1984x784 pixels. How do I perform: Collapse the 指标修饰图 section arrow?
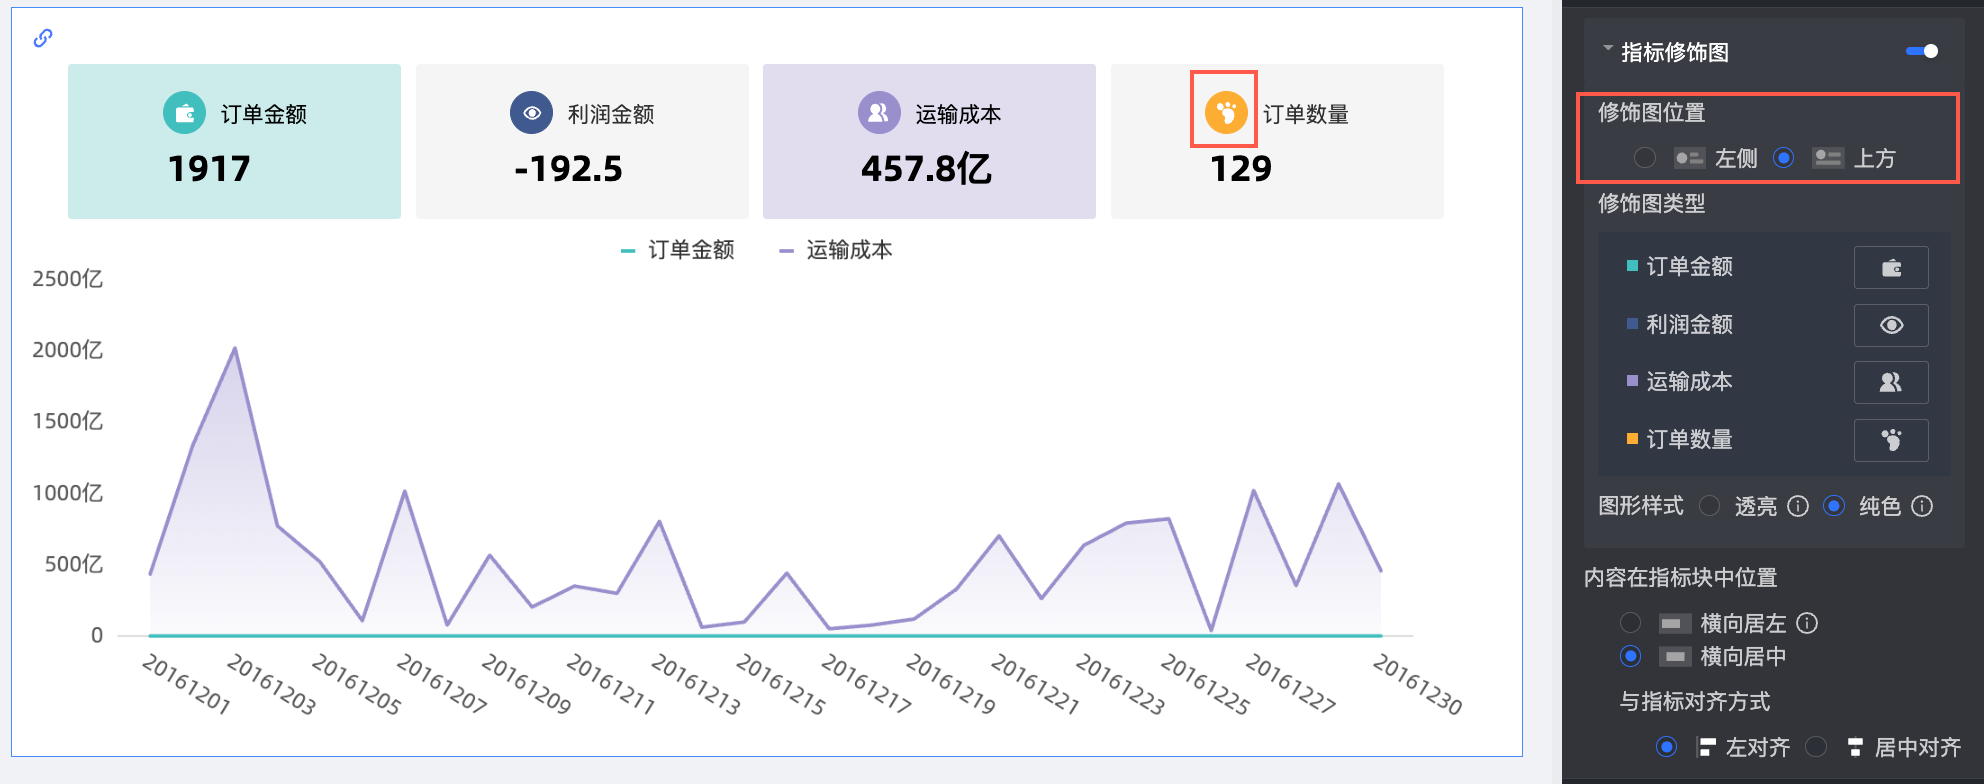[x=1608, y=49]
